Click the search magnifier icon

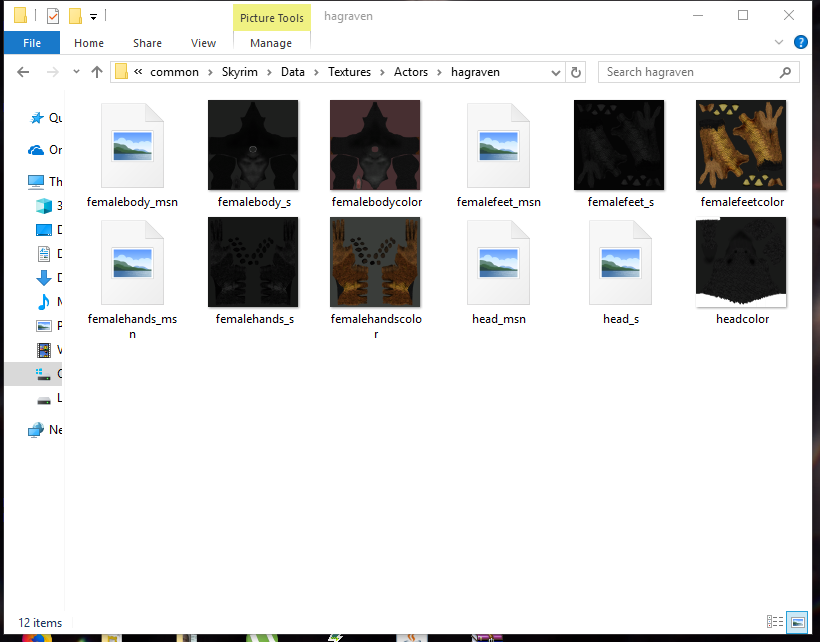(x=785, y=72)
